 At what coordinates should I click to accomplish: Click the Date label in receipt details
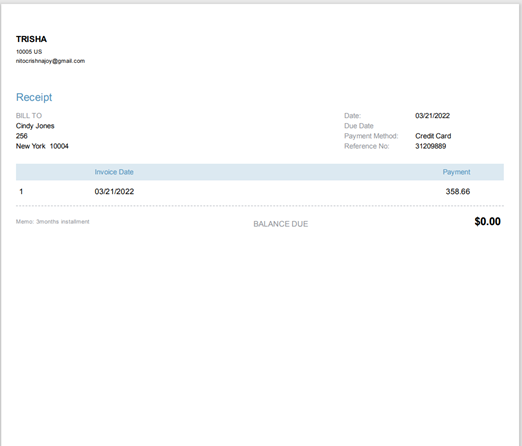(x=353, y=116)
